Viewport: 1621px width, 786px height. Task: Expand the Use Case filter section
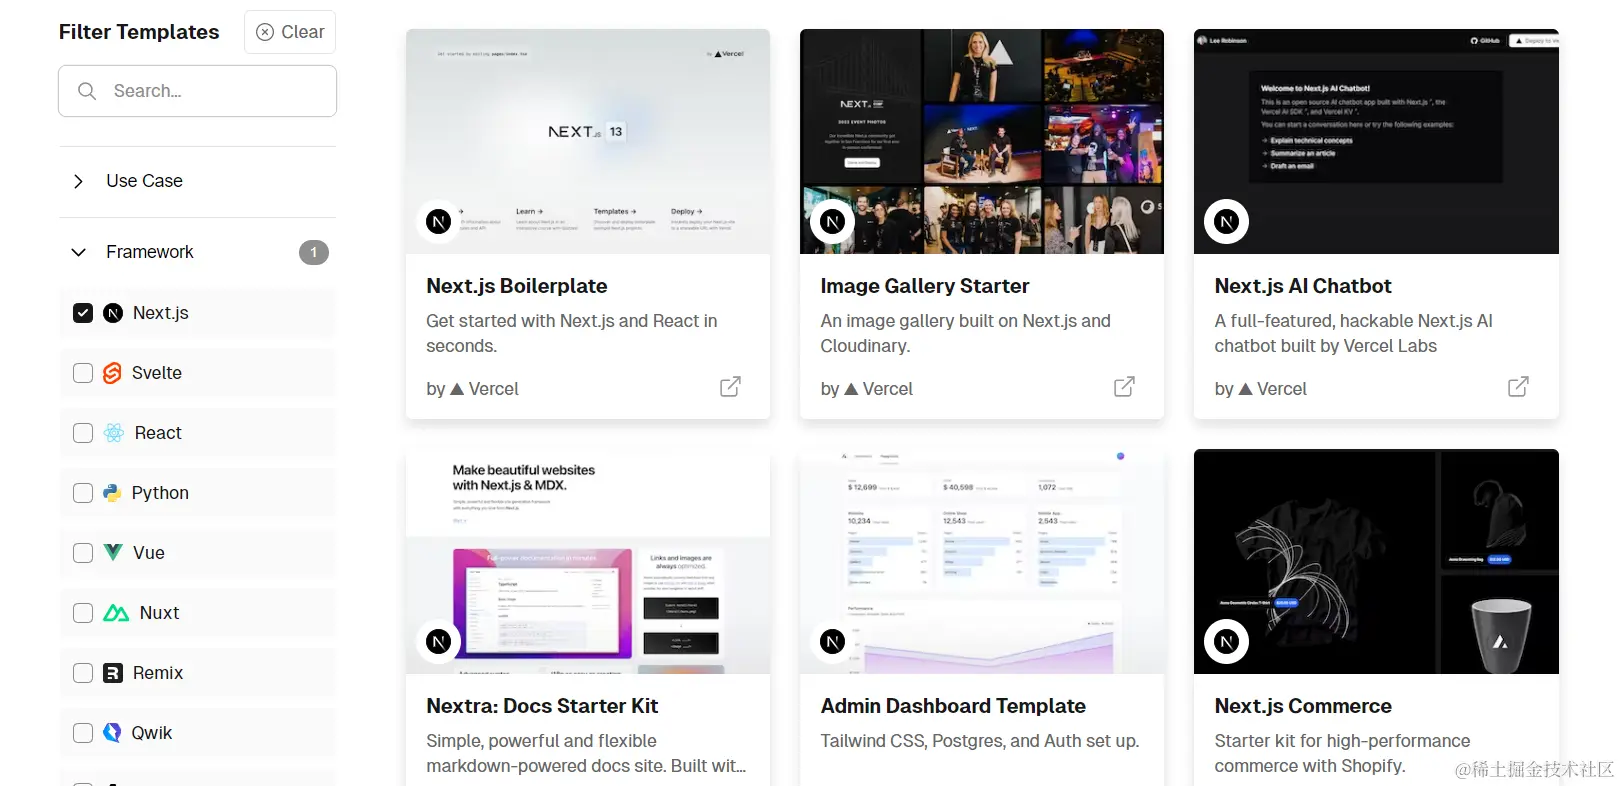197,181
